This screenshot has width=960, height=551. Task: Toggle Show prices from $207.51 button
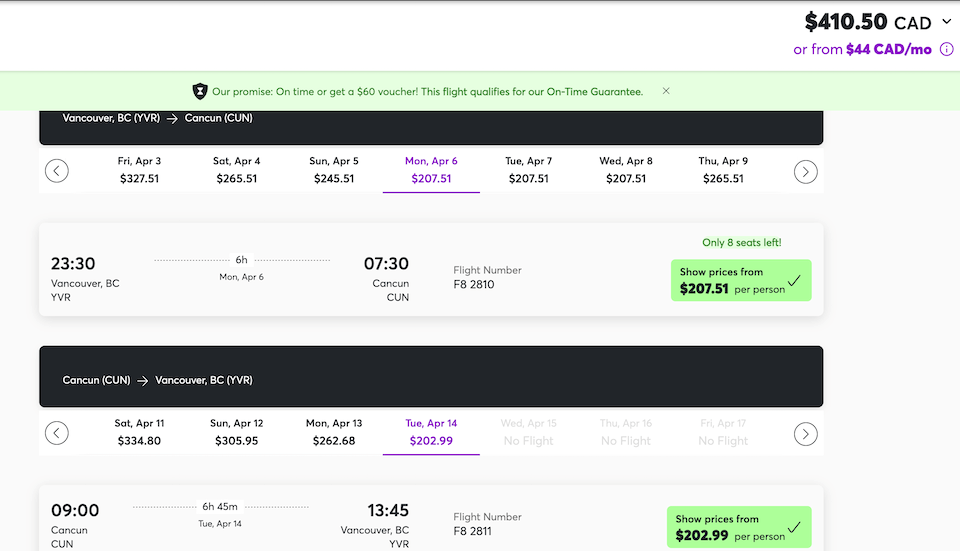(740, 281)
